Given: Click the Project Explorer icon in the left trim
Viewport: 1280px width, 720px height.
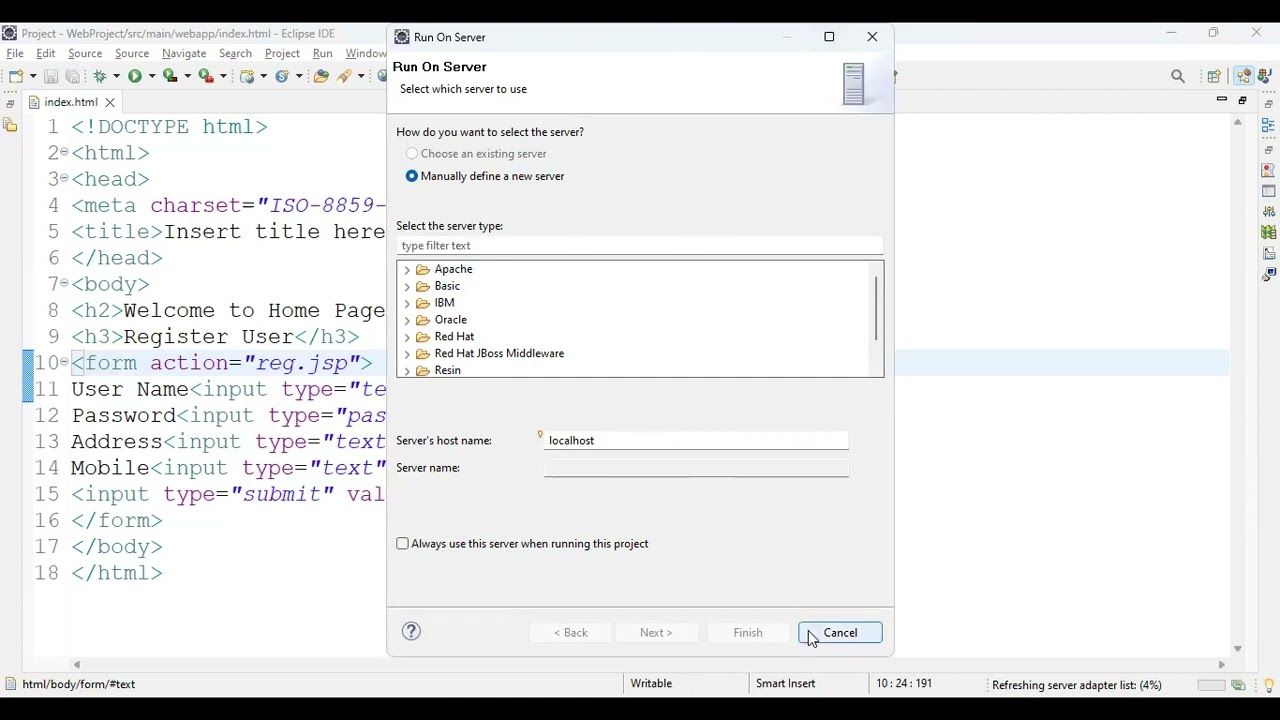Looking at the screenshot, I should 10,125.
